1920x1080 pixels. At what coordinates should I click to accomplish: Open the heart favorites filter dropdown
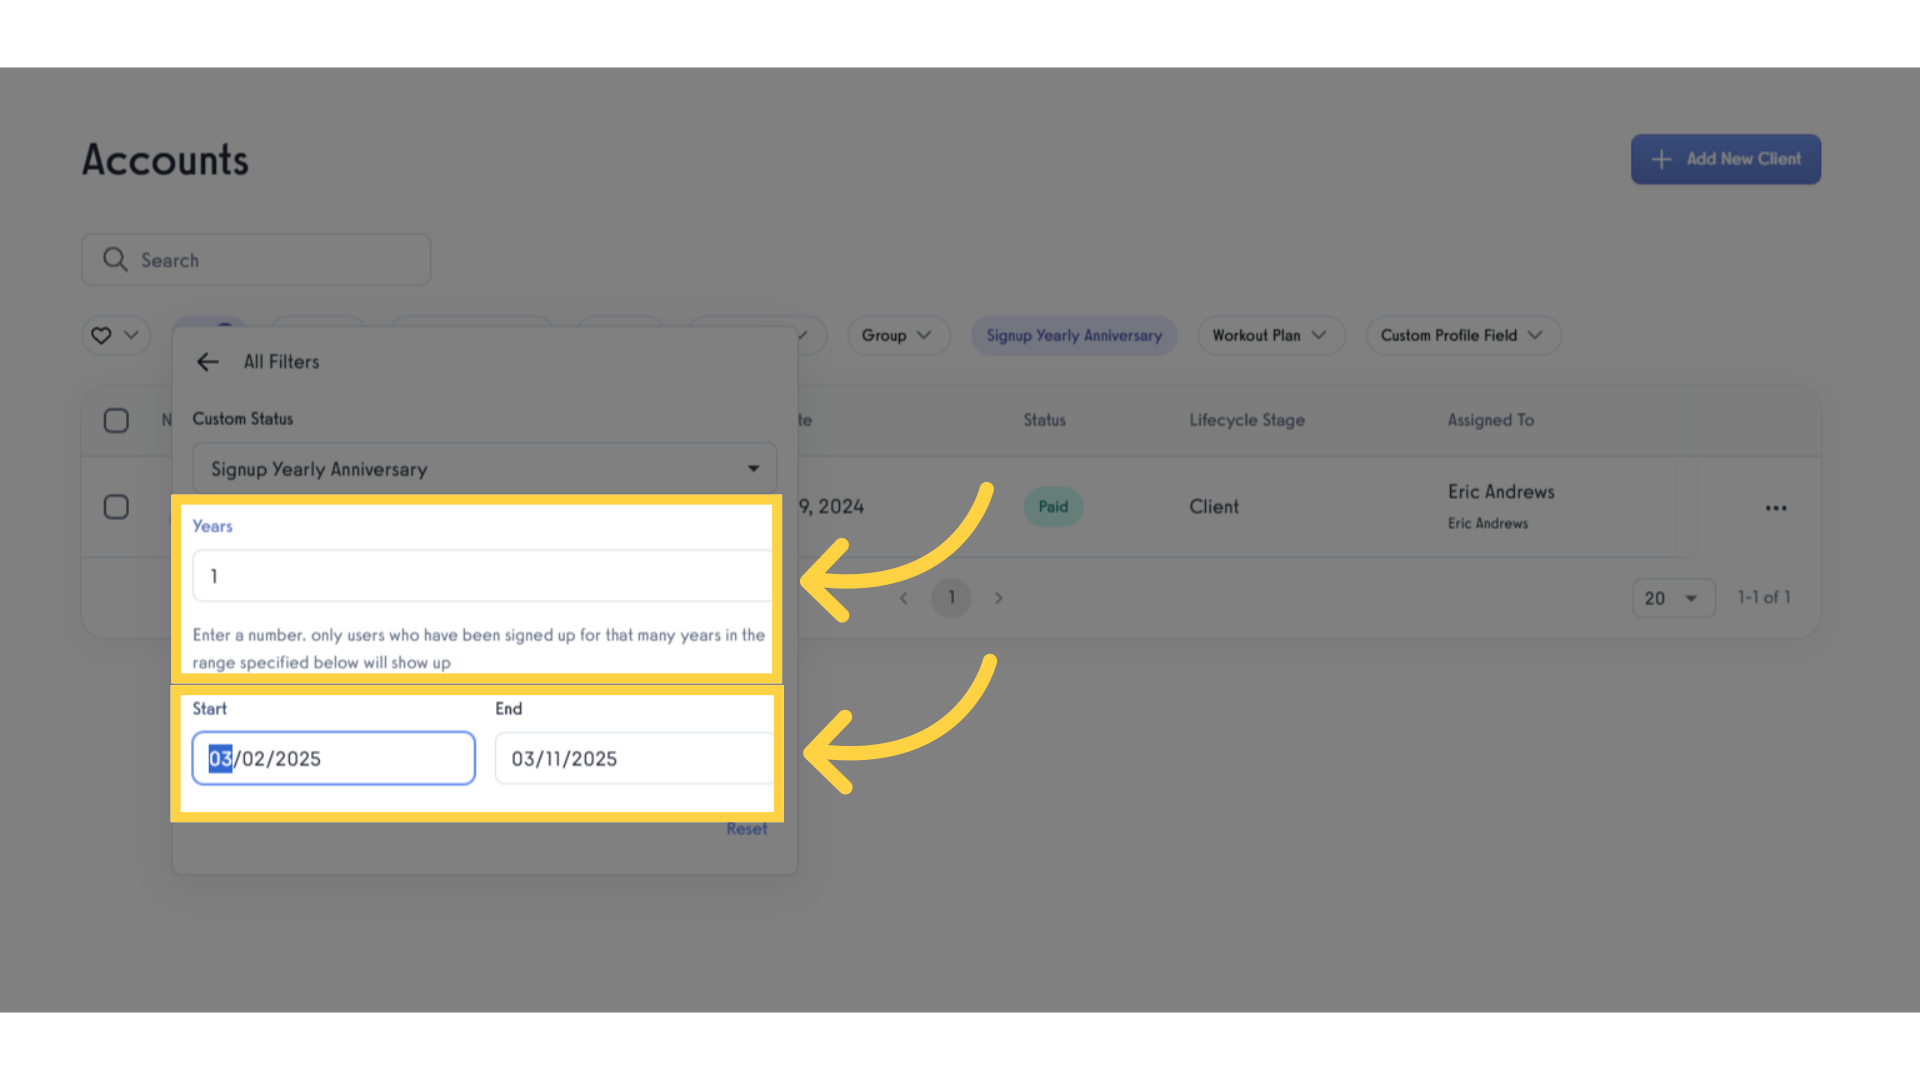tap(116, 336)
